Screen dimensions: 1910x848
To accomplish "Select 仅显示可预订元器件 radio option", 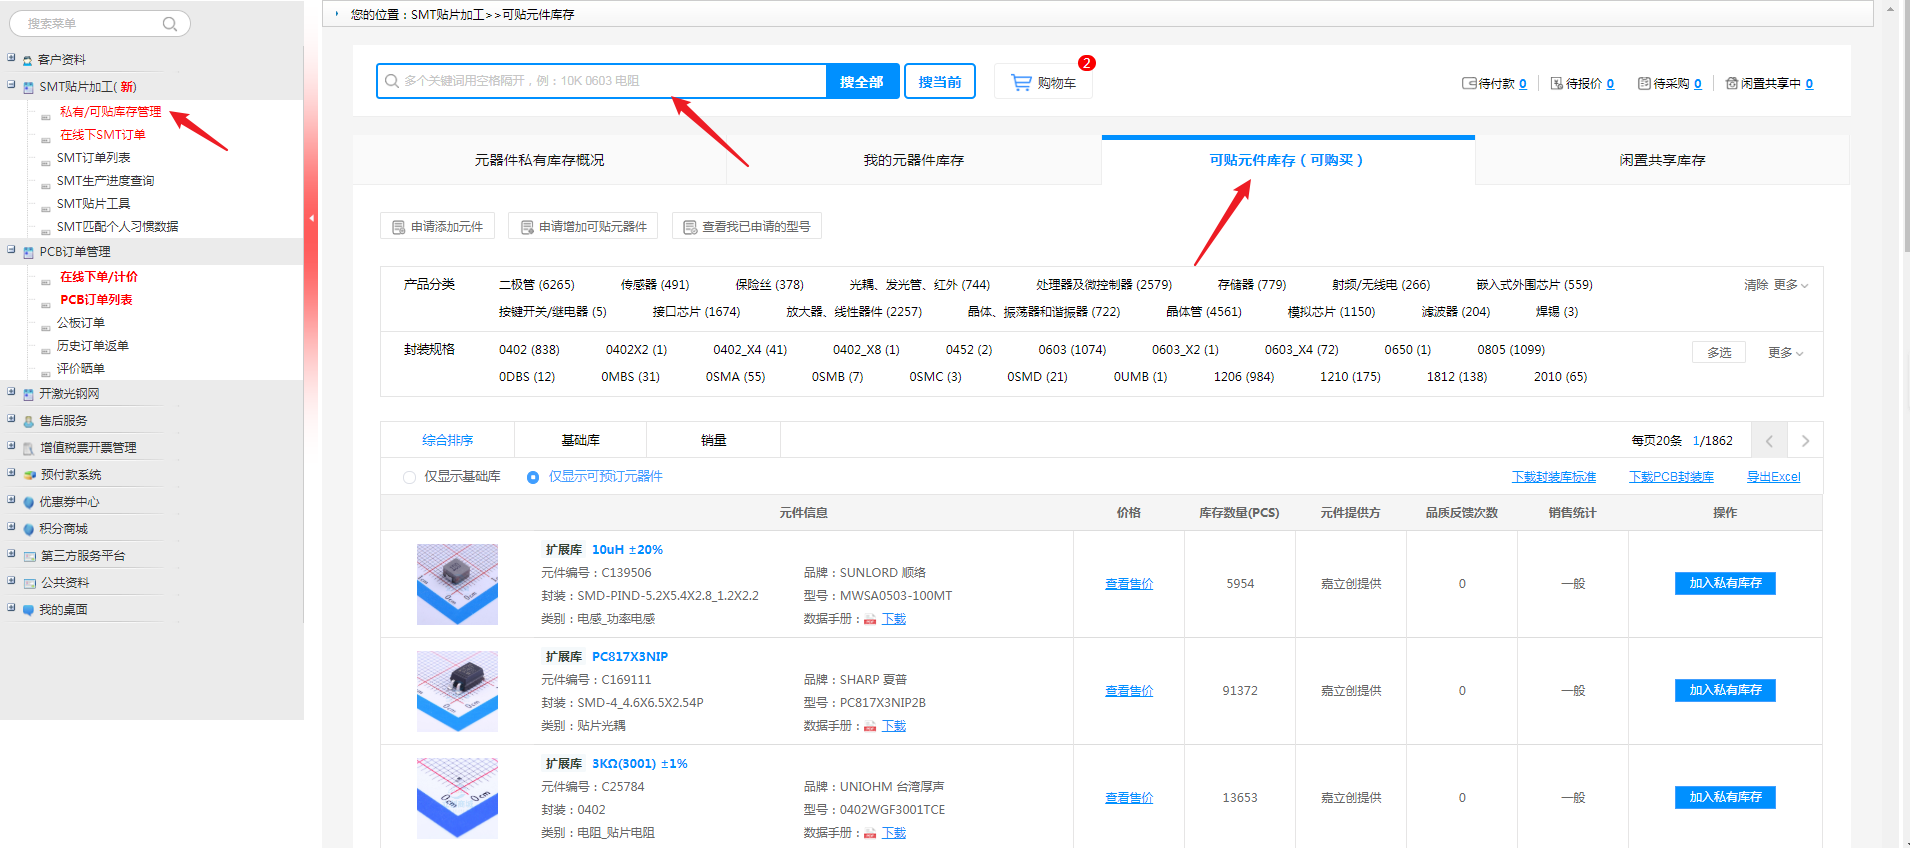I will pos(533,477).
